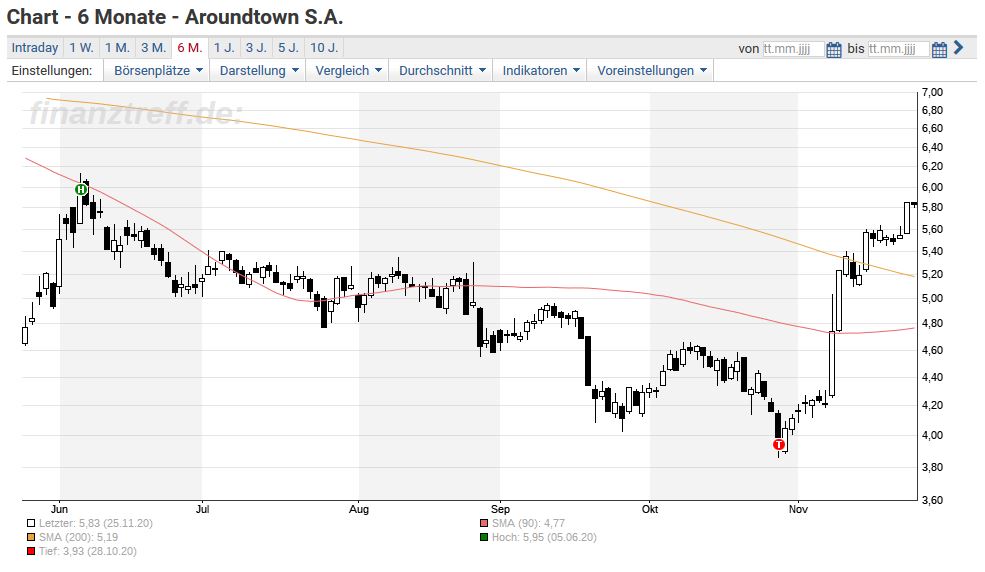Screen dimensions: 985x572
Task: Select the 3 M. time range tab
Action: pos(153,48)
